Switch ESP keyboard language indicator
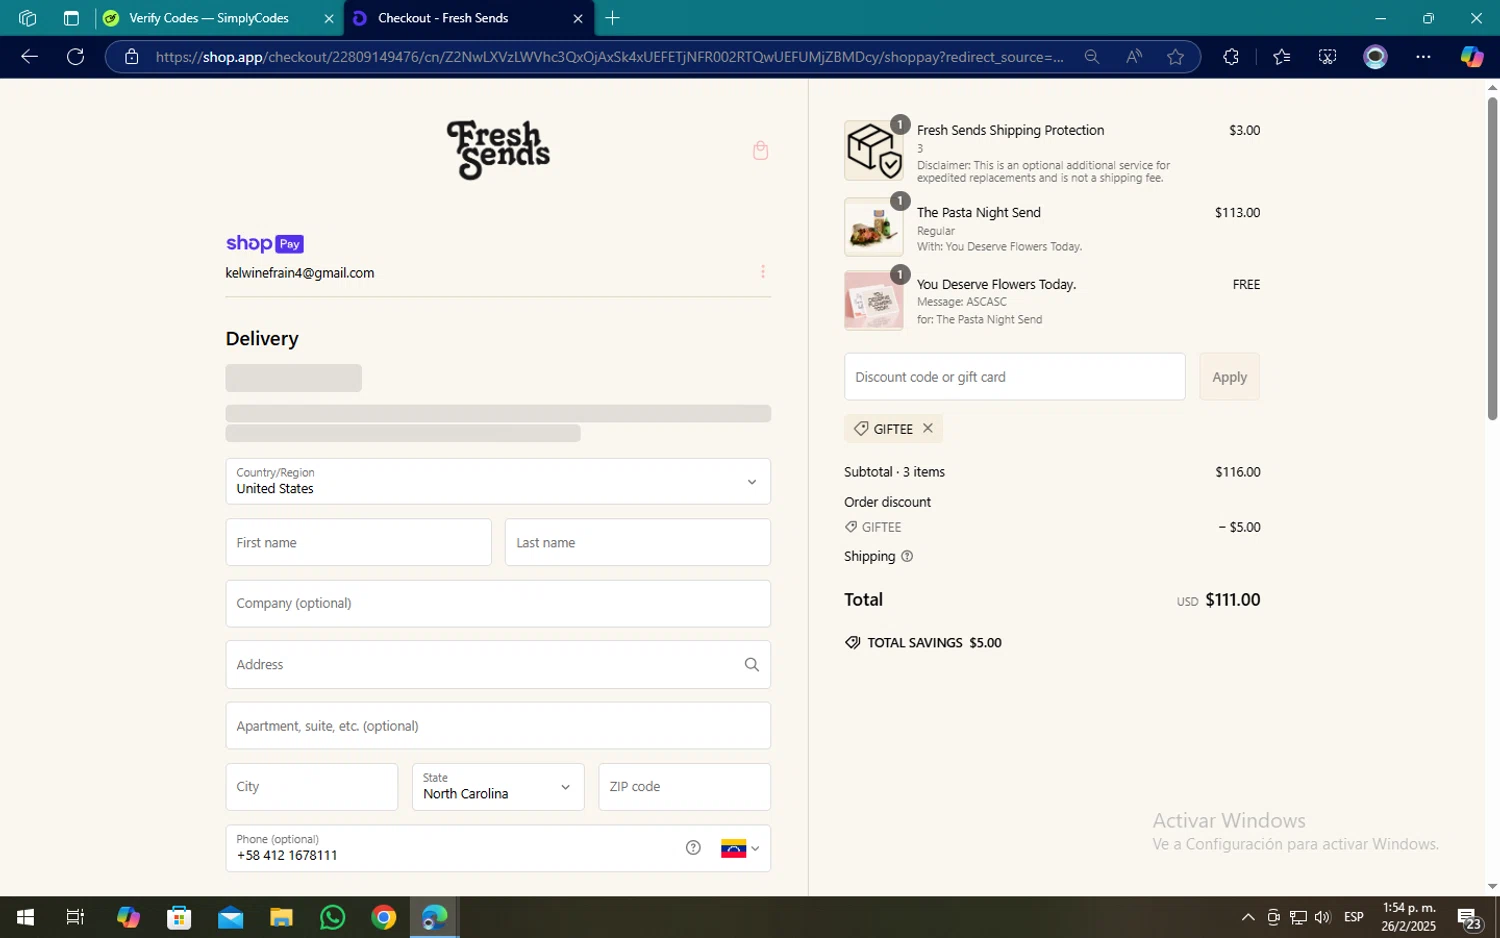Viewport: 1500px width, 938px height. point(1354,917)
